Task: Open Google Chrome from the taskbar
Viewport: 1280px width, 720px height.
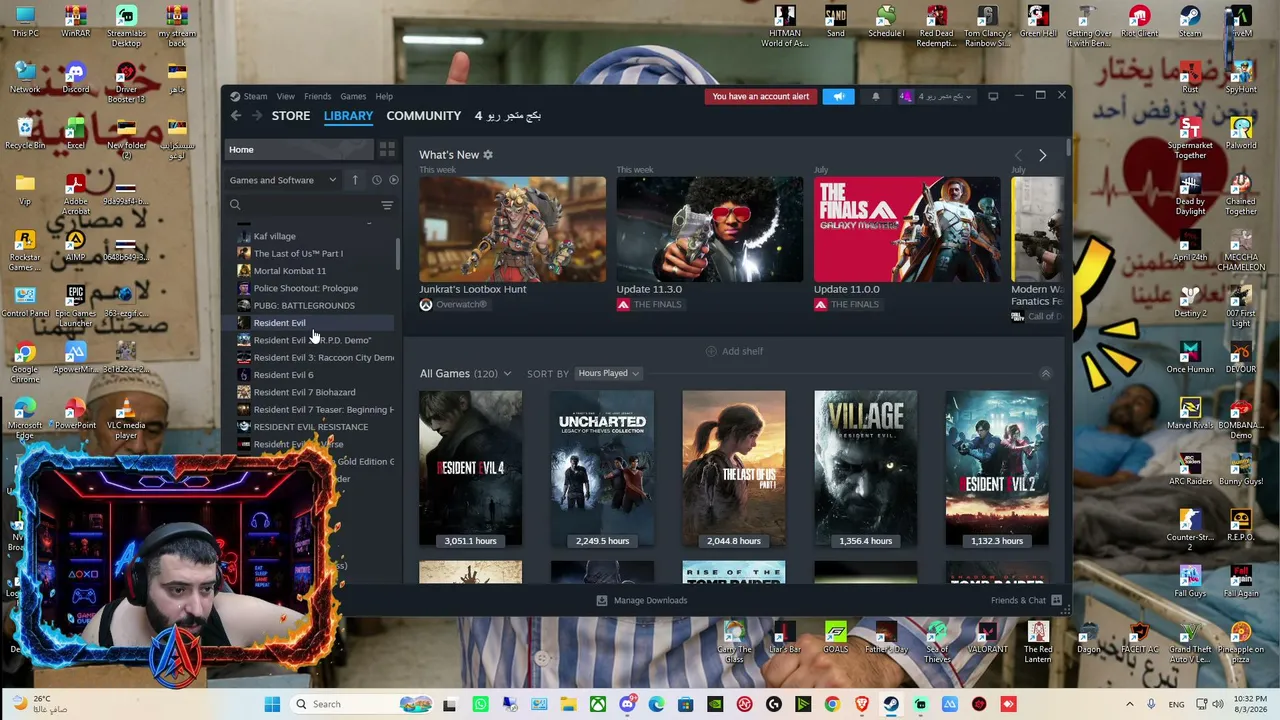Action: click(x=832, y=704)
